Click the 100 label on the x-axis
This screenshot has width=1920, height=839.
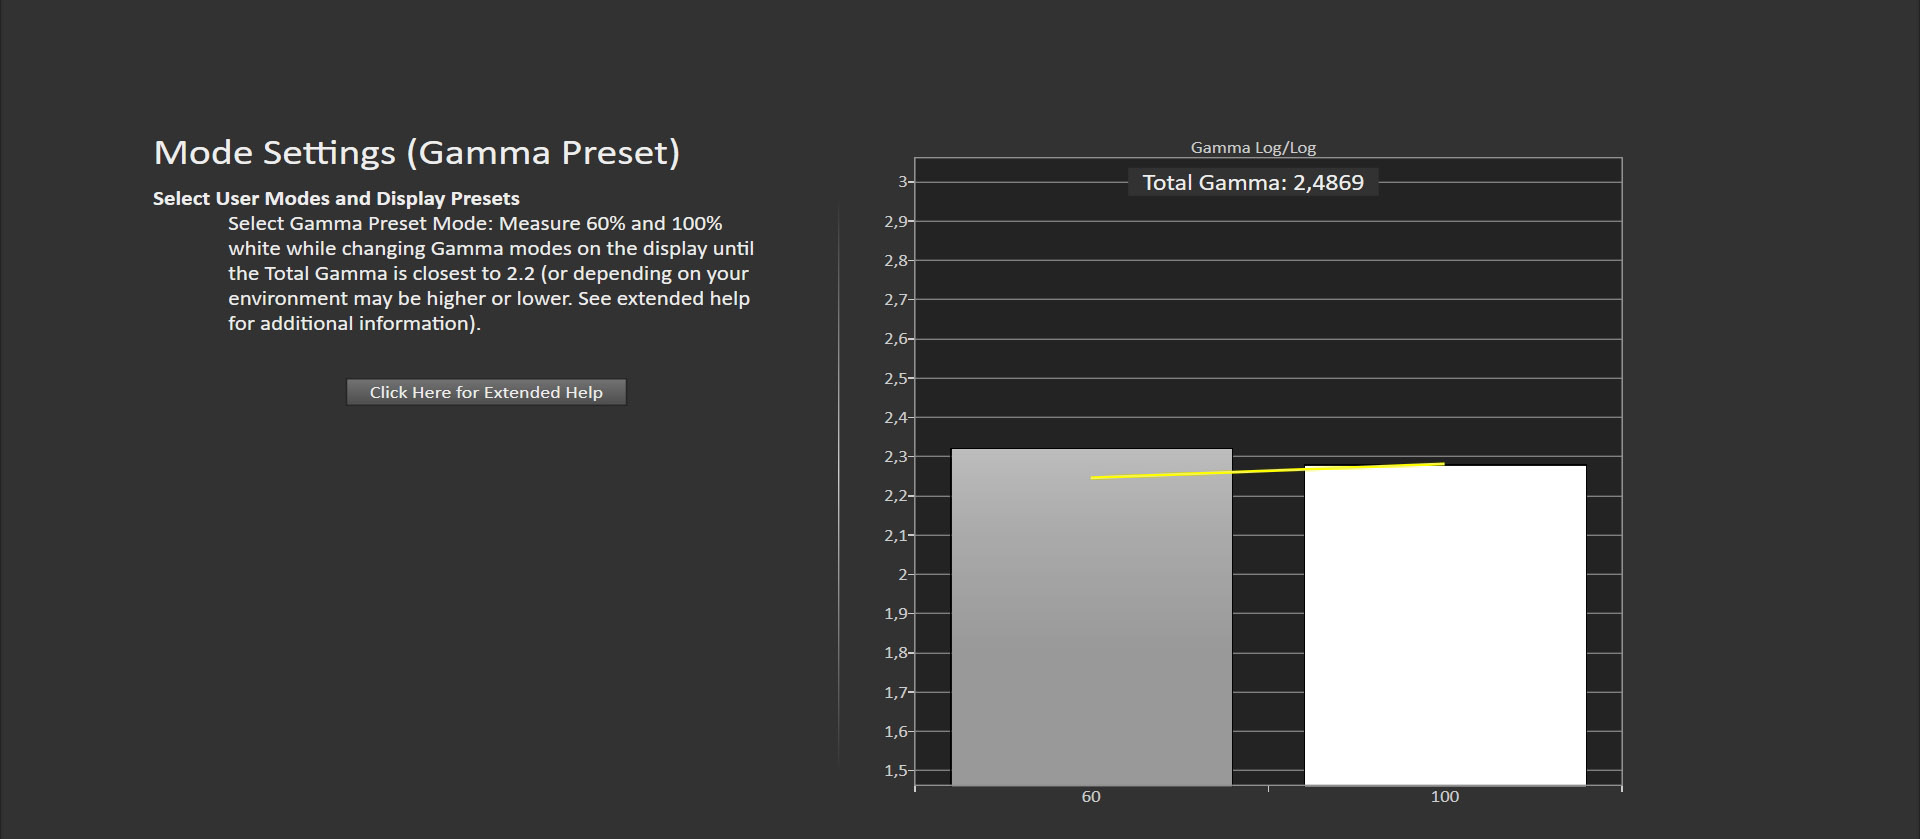[x=1445, y=797]
